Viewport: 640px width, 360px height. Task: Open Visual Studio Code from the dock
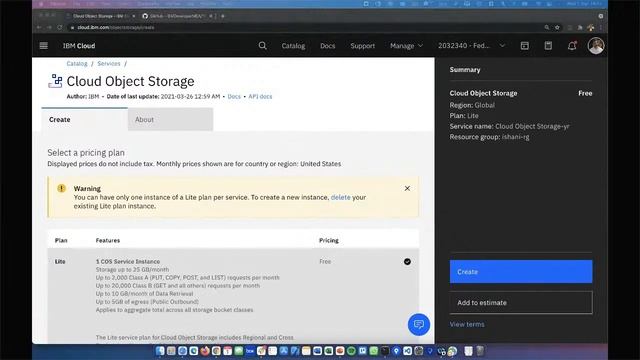click(x=407, y=351)
